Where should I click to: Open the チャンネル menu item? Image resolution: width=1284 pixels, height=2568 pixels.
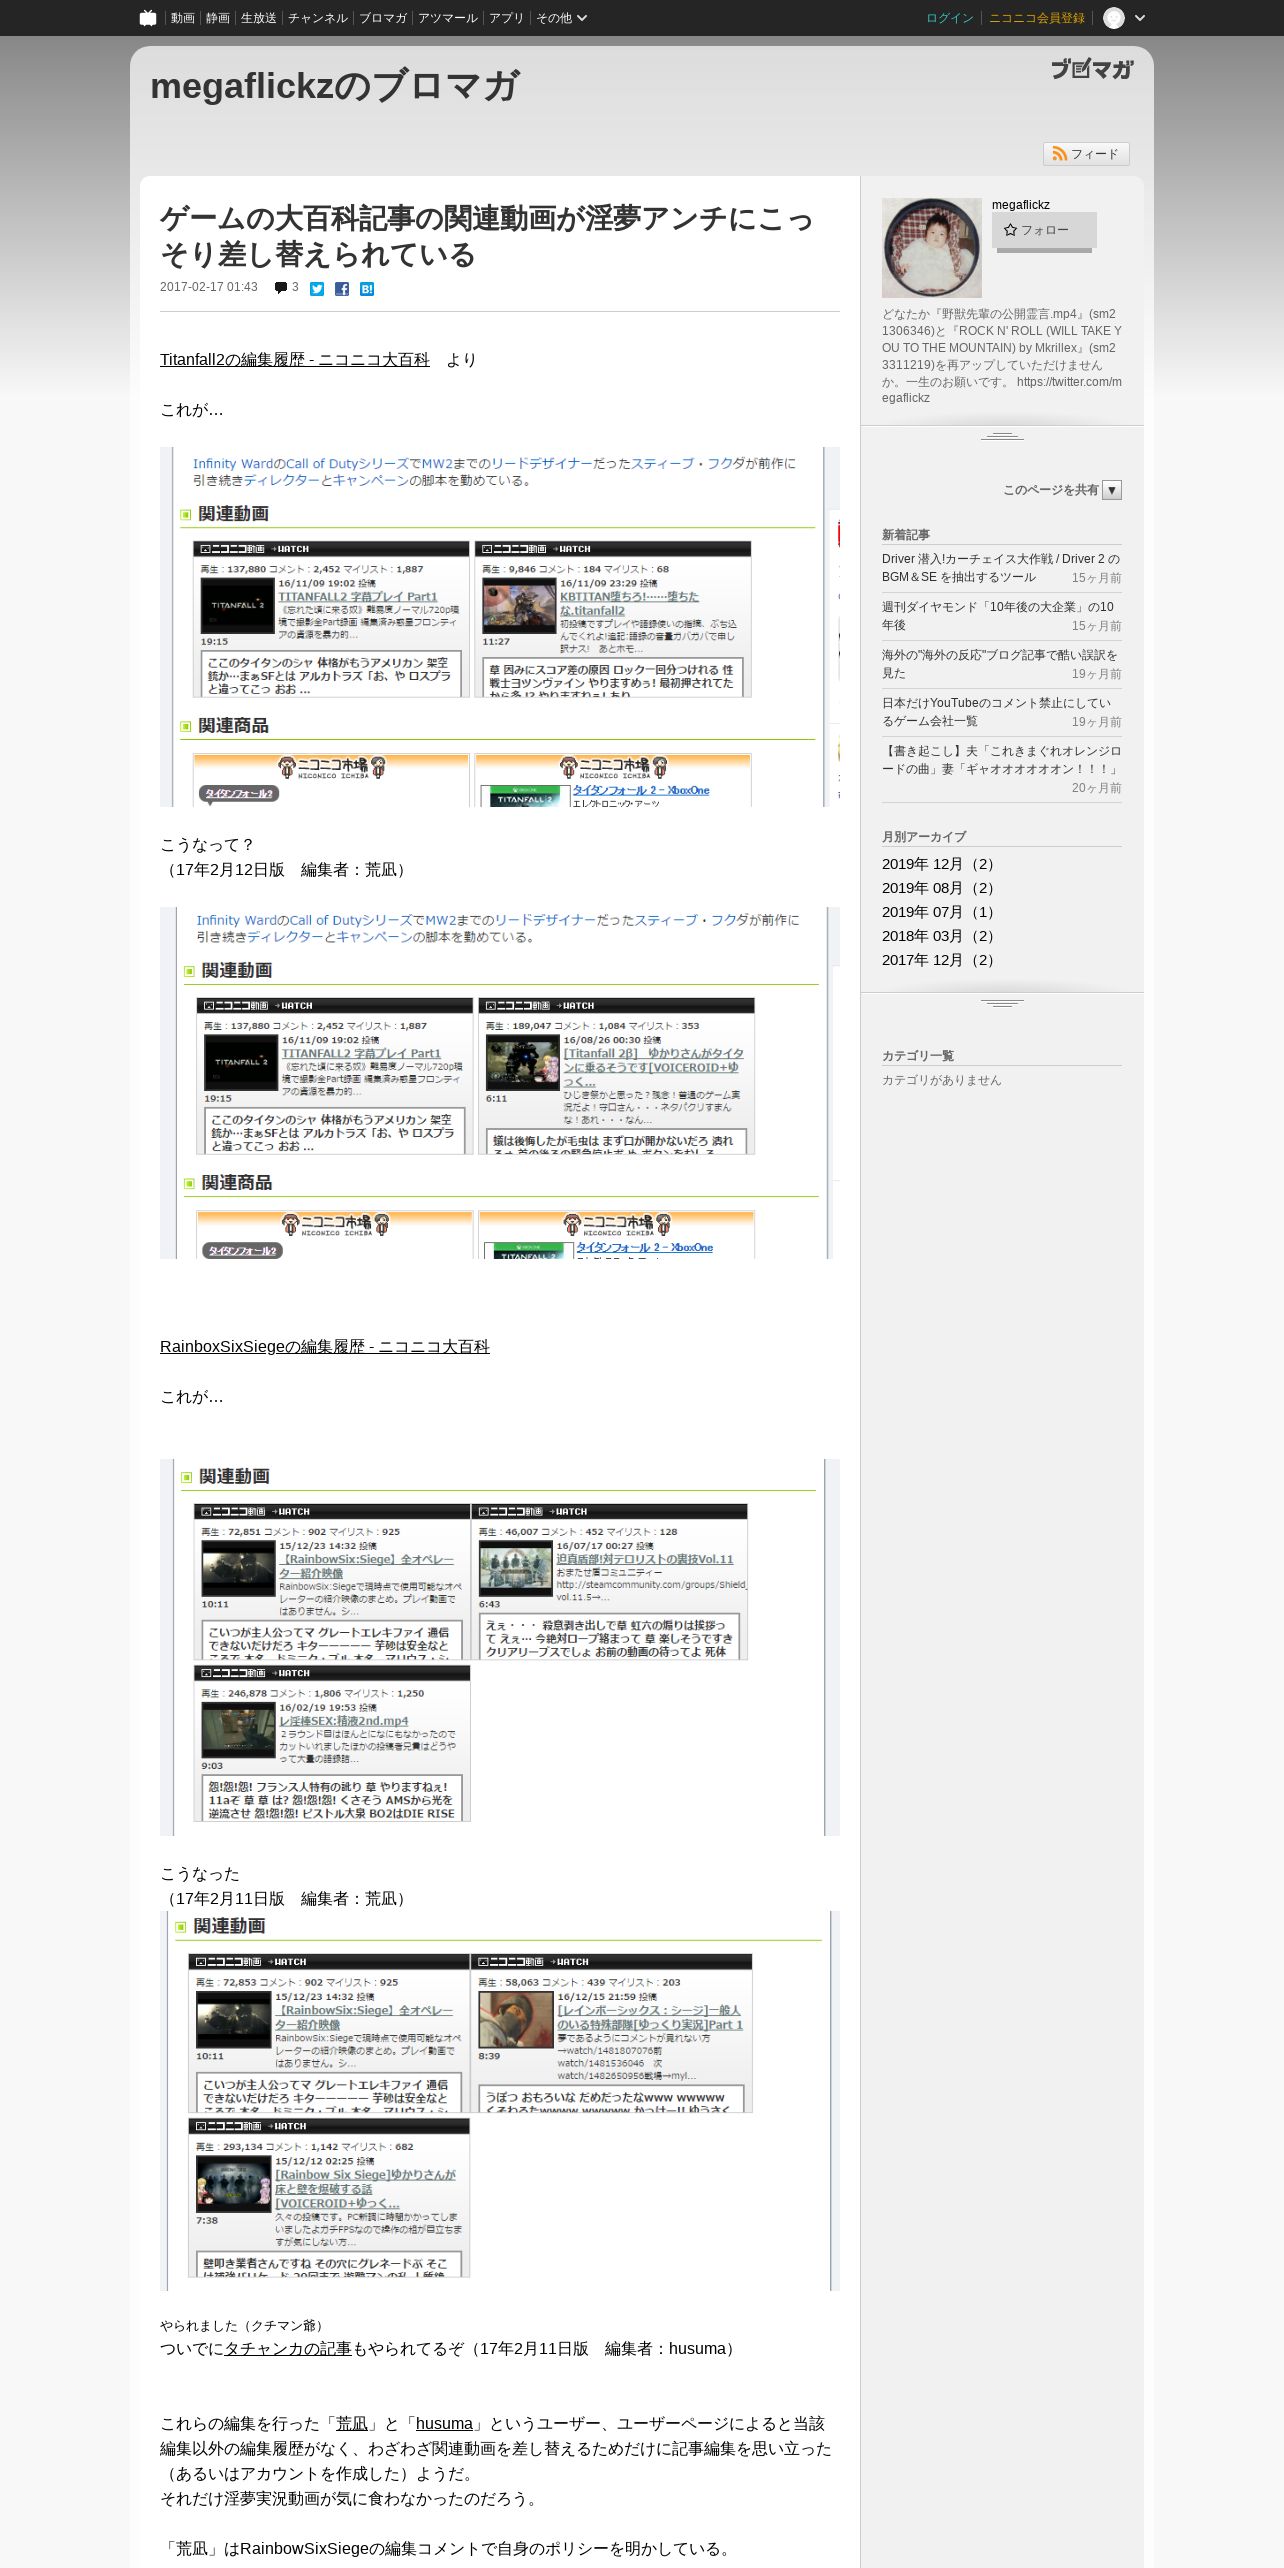318,18
